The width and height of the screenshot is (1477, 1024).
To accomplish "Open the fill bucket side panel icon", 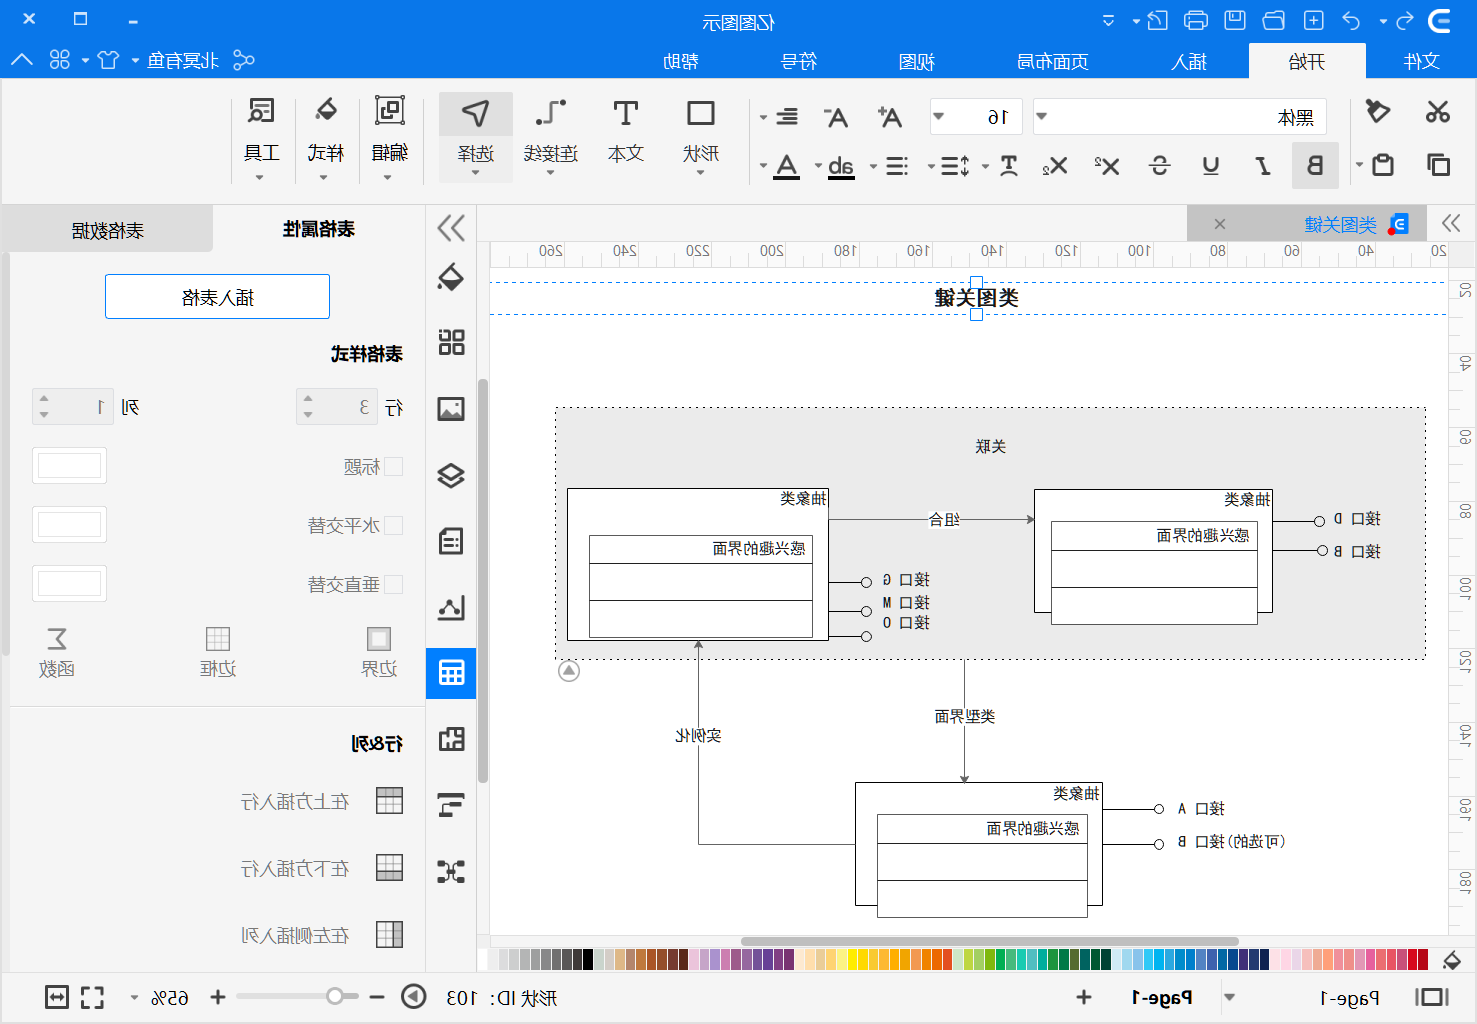I will click(451, 277).
